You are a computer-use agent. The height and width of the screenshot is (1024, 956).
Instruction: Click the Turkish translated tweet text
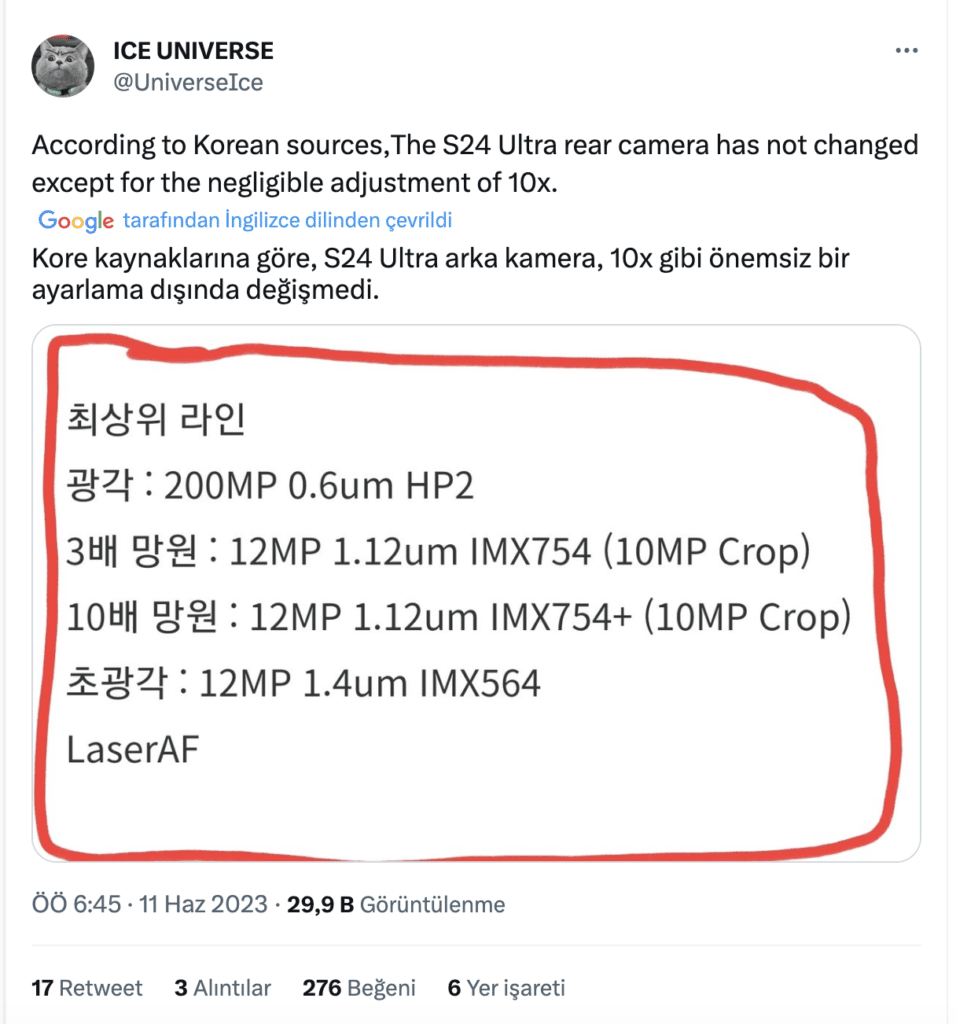pos(440,275)
